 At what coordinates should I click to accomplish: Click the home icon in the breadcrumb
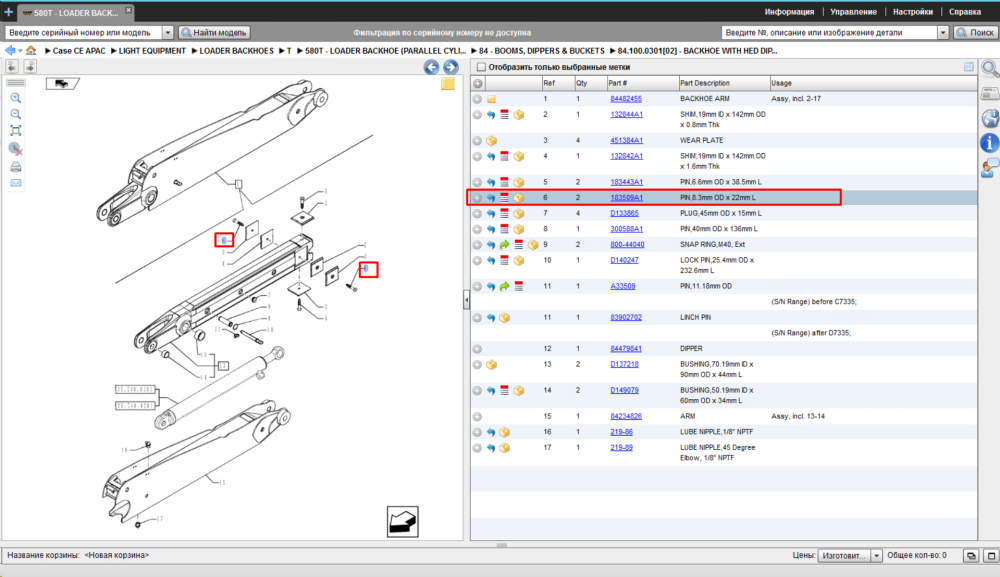pos(31,50)
